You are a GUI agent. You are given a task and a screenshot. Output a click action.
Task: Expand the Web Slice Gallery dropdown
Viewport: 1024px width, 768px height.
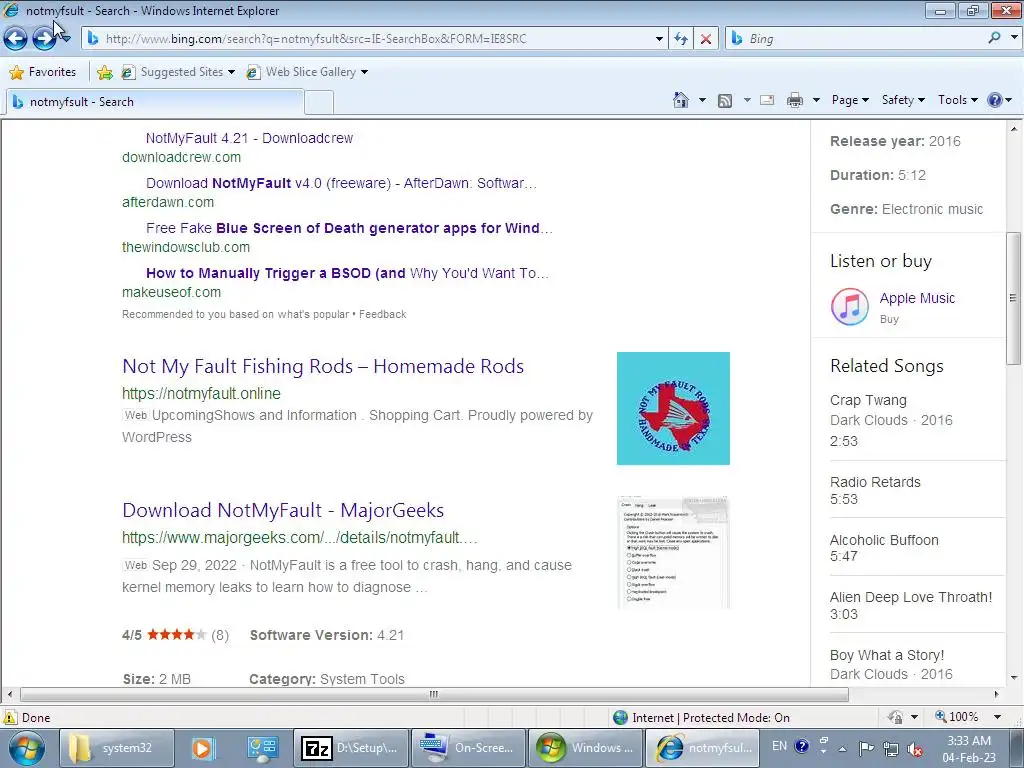(364, 72)
